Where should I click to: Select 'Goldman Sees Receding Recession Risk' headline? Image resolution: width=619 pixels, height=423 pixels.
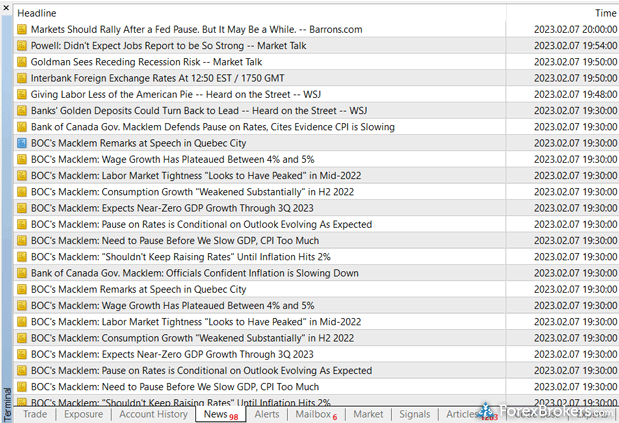click(146, 62)
